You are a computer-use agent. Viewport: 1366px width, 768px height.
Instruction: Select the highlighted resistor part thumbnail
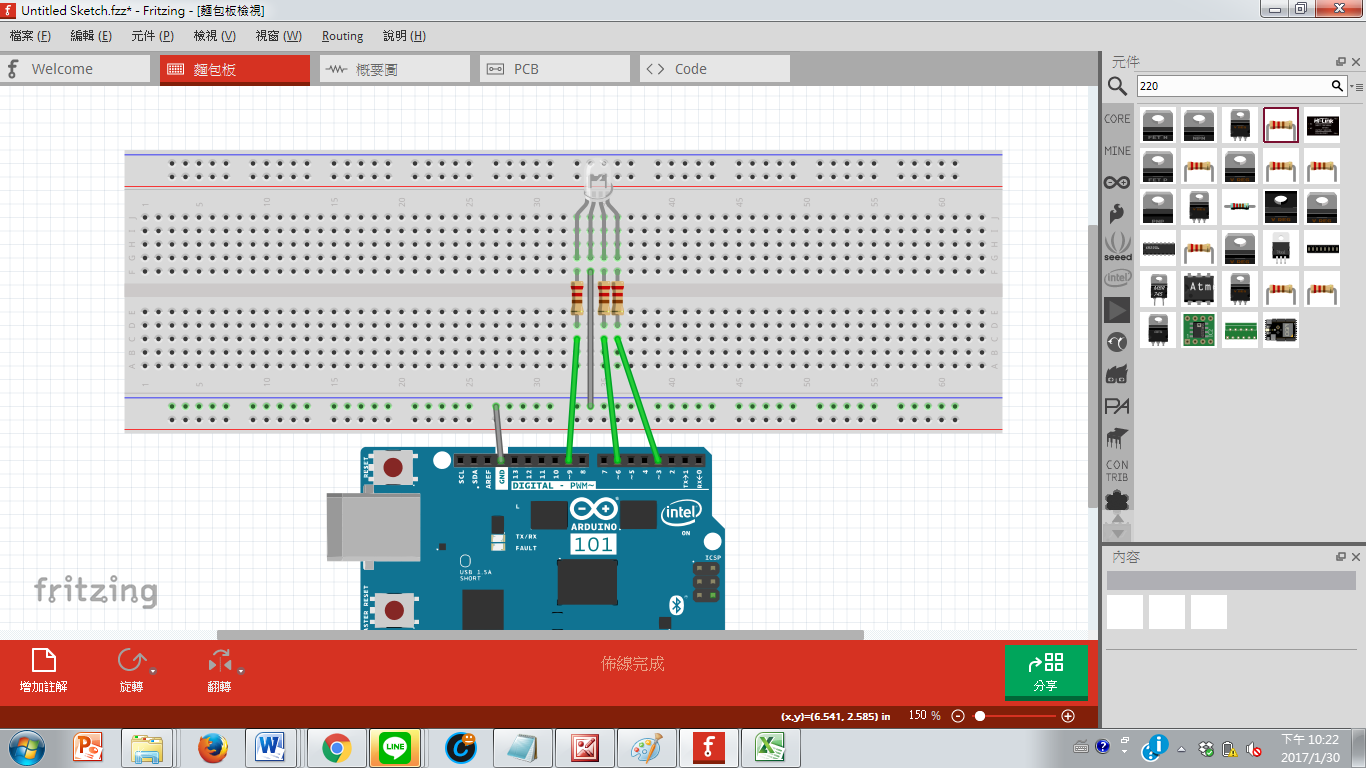point(1281,125)
